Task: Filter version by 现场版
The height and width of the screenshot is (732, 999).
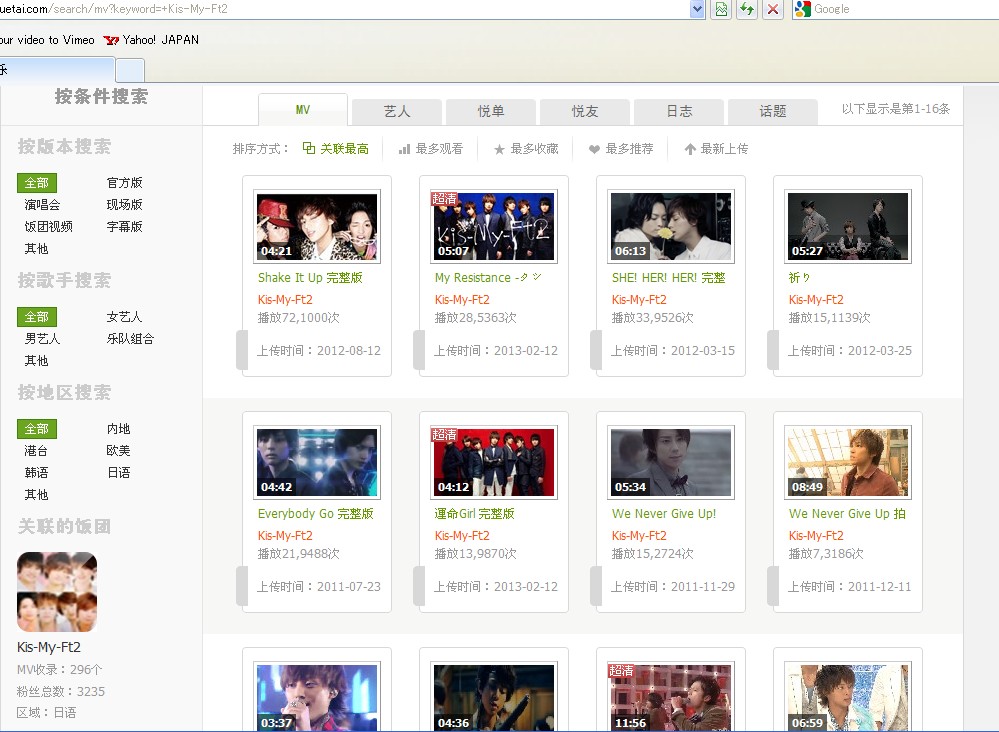Action: click(124, 205)
